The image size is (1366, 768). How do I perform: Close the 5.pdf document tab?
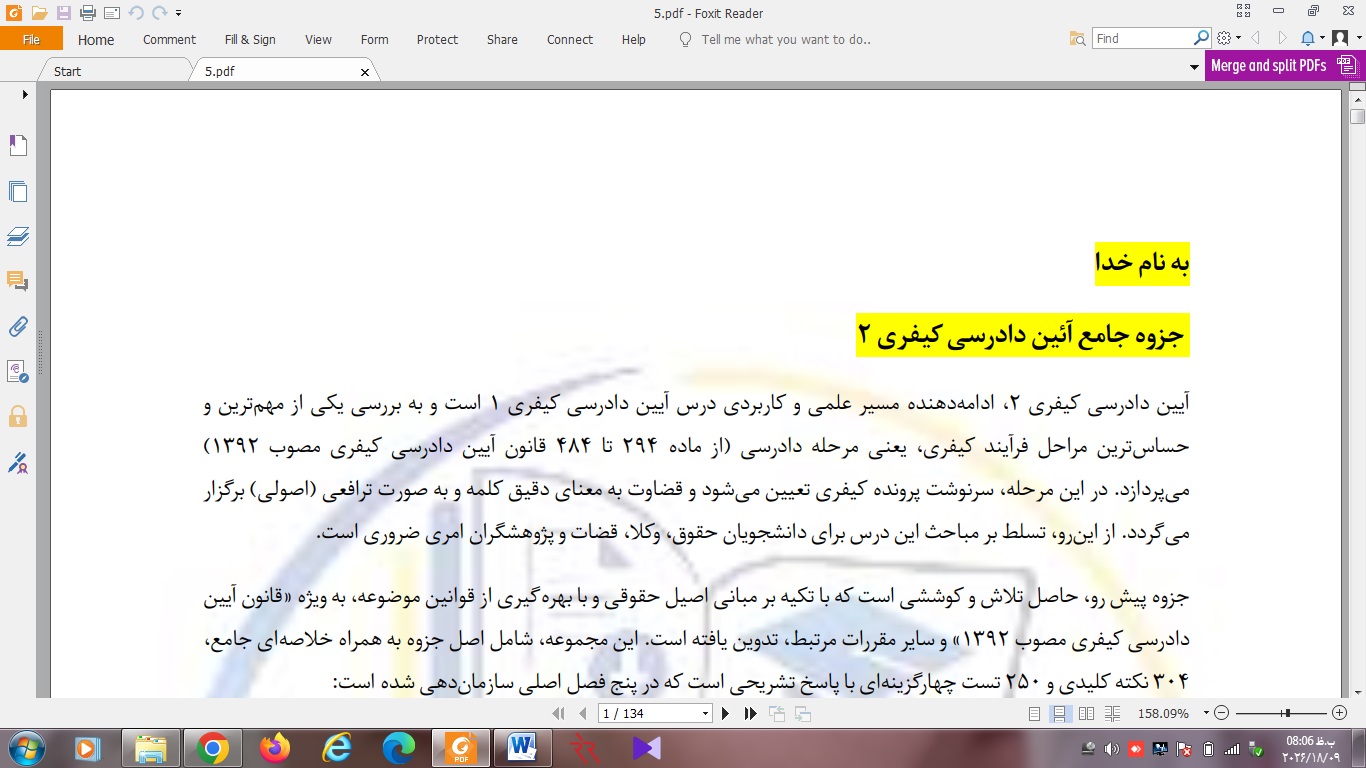tap(365, 72)
